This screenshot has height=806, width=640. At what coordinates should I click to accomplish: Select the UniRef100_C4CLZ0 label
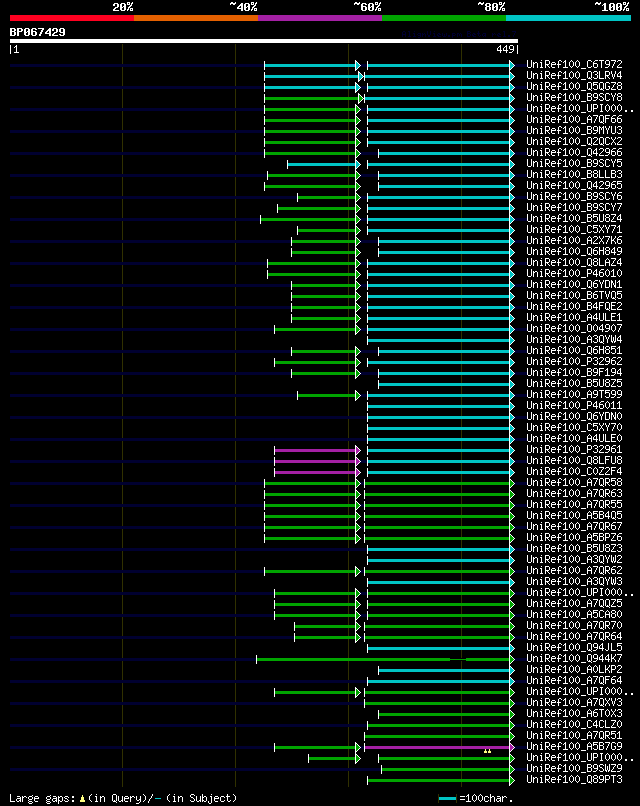(x=574, y=725)
